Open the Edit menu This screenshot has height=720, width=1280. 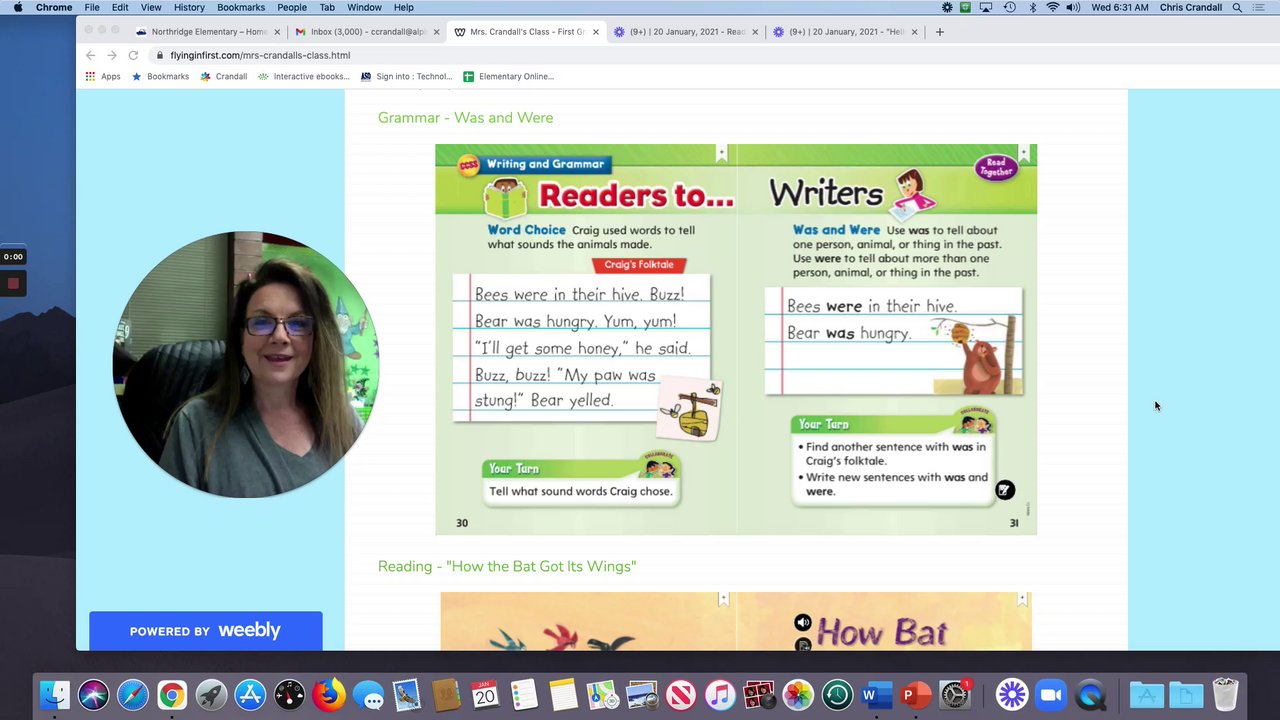[x=120, y=7]
